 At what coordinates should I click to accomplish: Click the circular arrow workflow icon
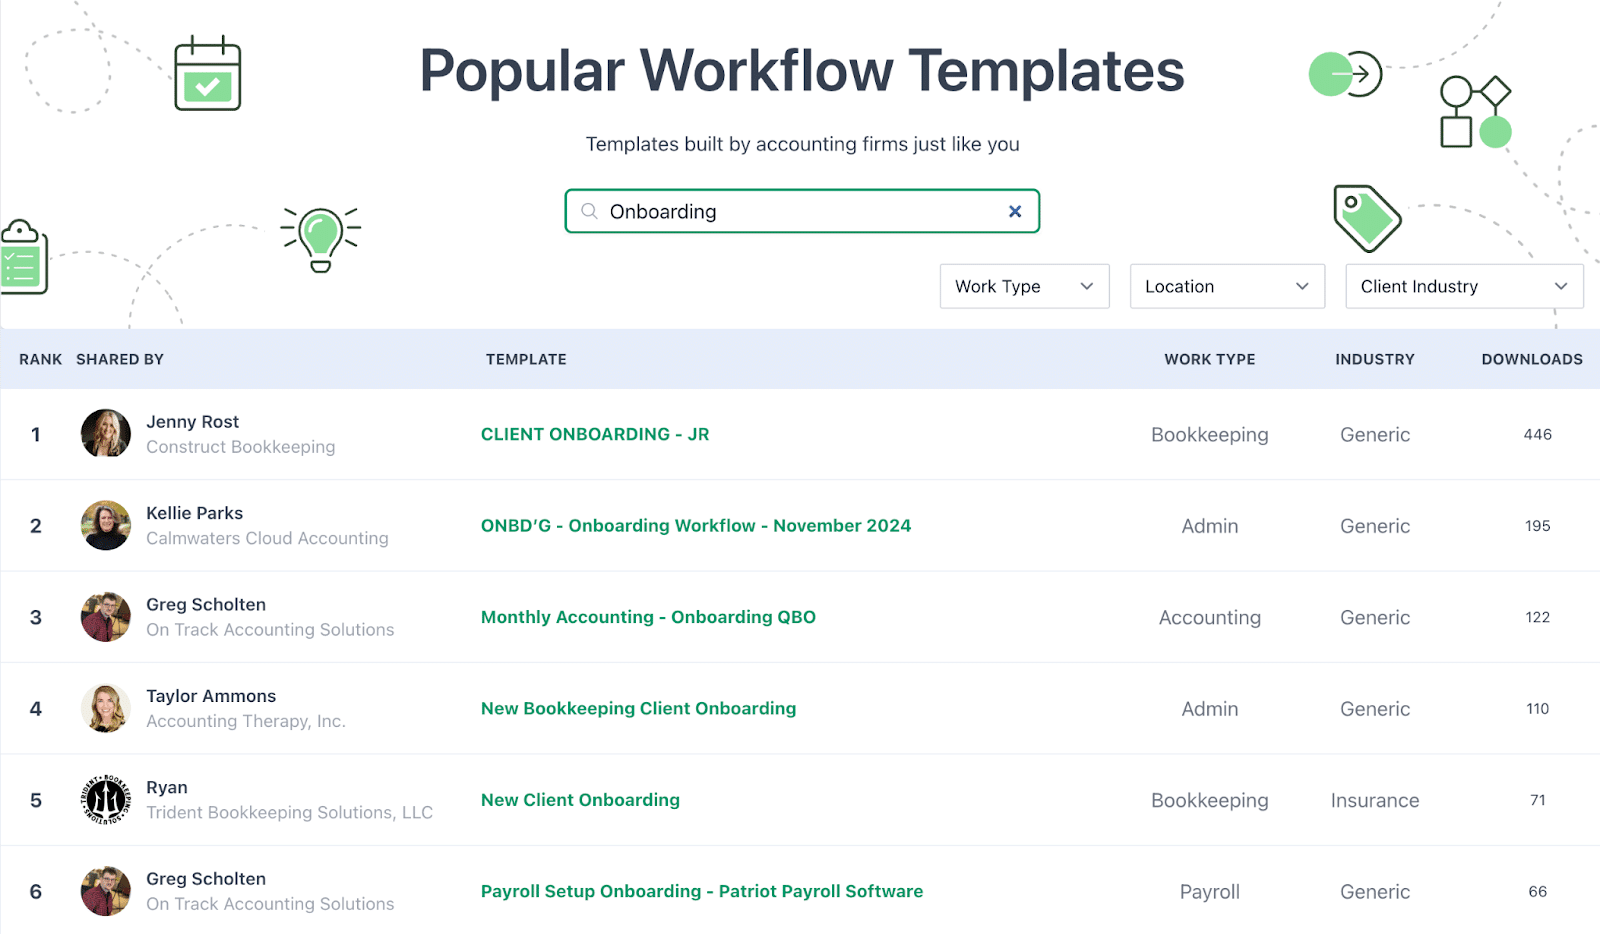(1344, 73)
